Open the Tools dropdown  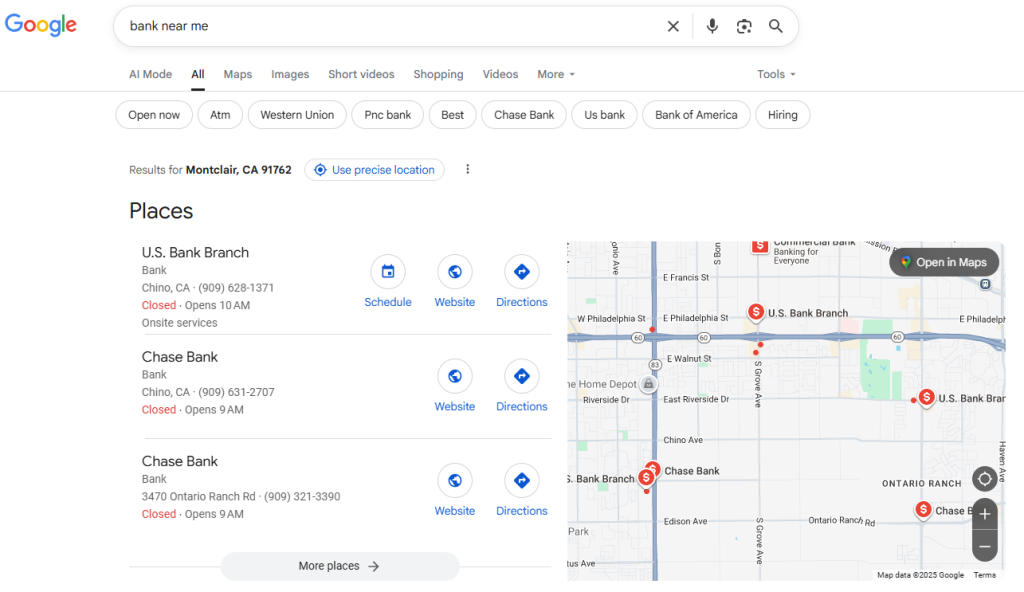coord(776,74)
